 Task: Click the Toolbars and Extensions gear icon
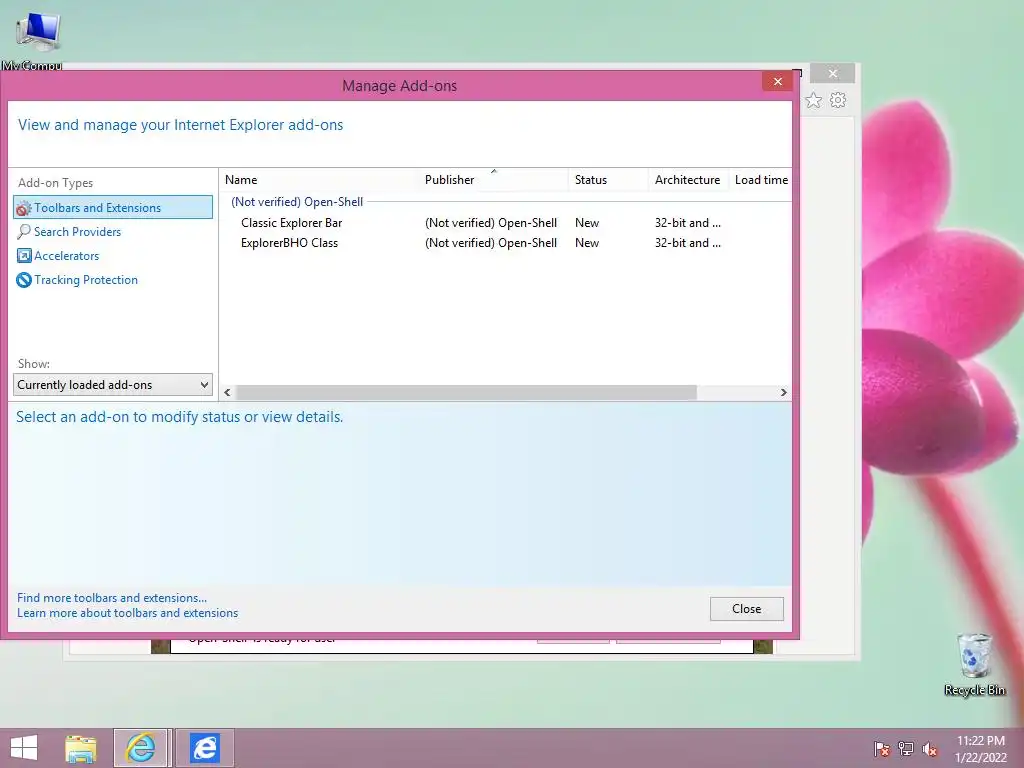click(24, 208)
